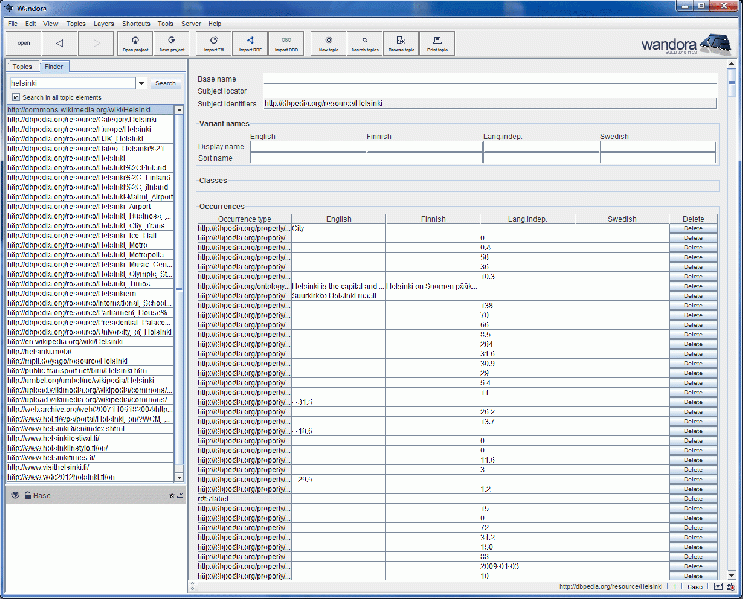Click the Search topics toolbar icon
Screen dimensions: 743x599
pos(365,44)
